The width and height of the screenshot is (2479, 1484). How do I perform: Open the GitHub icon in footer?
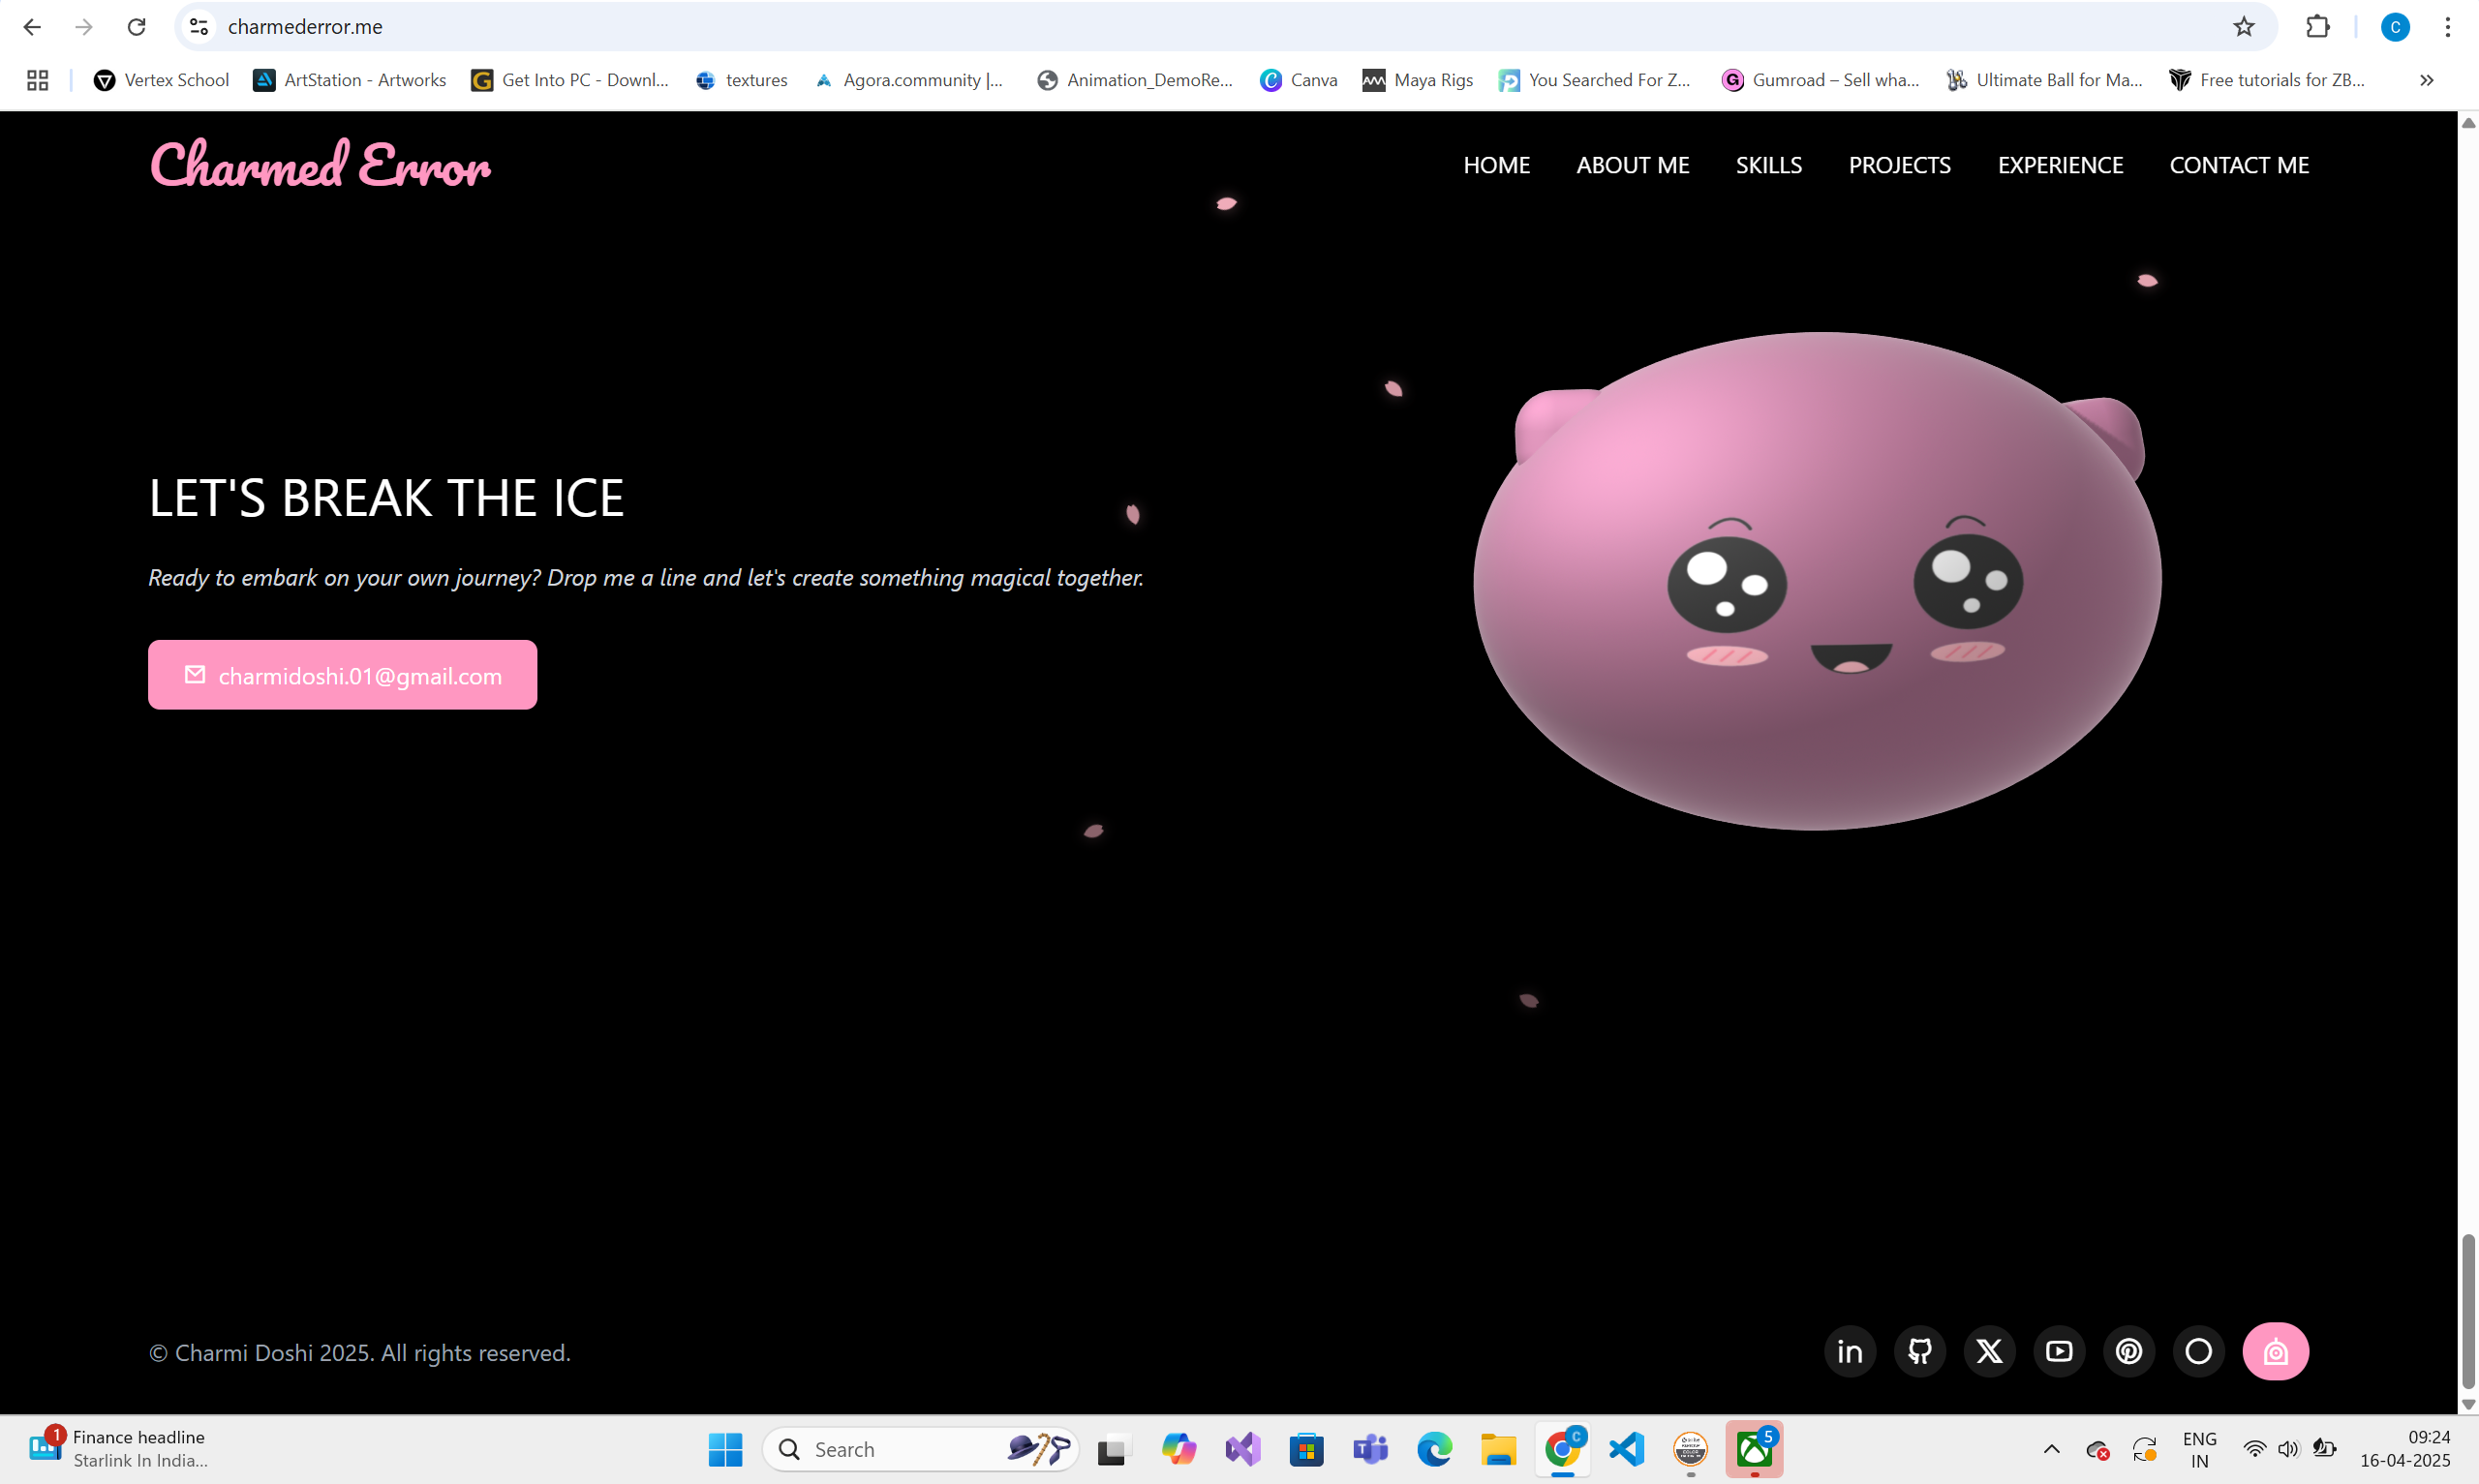[1919, 1352]
